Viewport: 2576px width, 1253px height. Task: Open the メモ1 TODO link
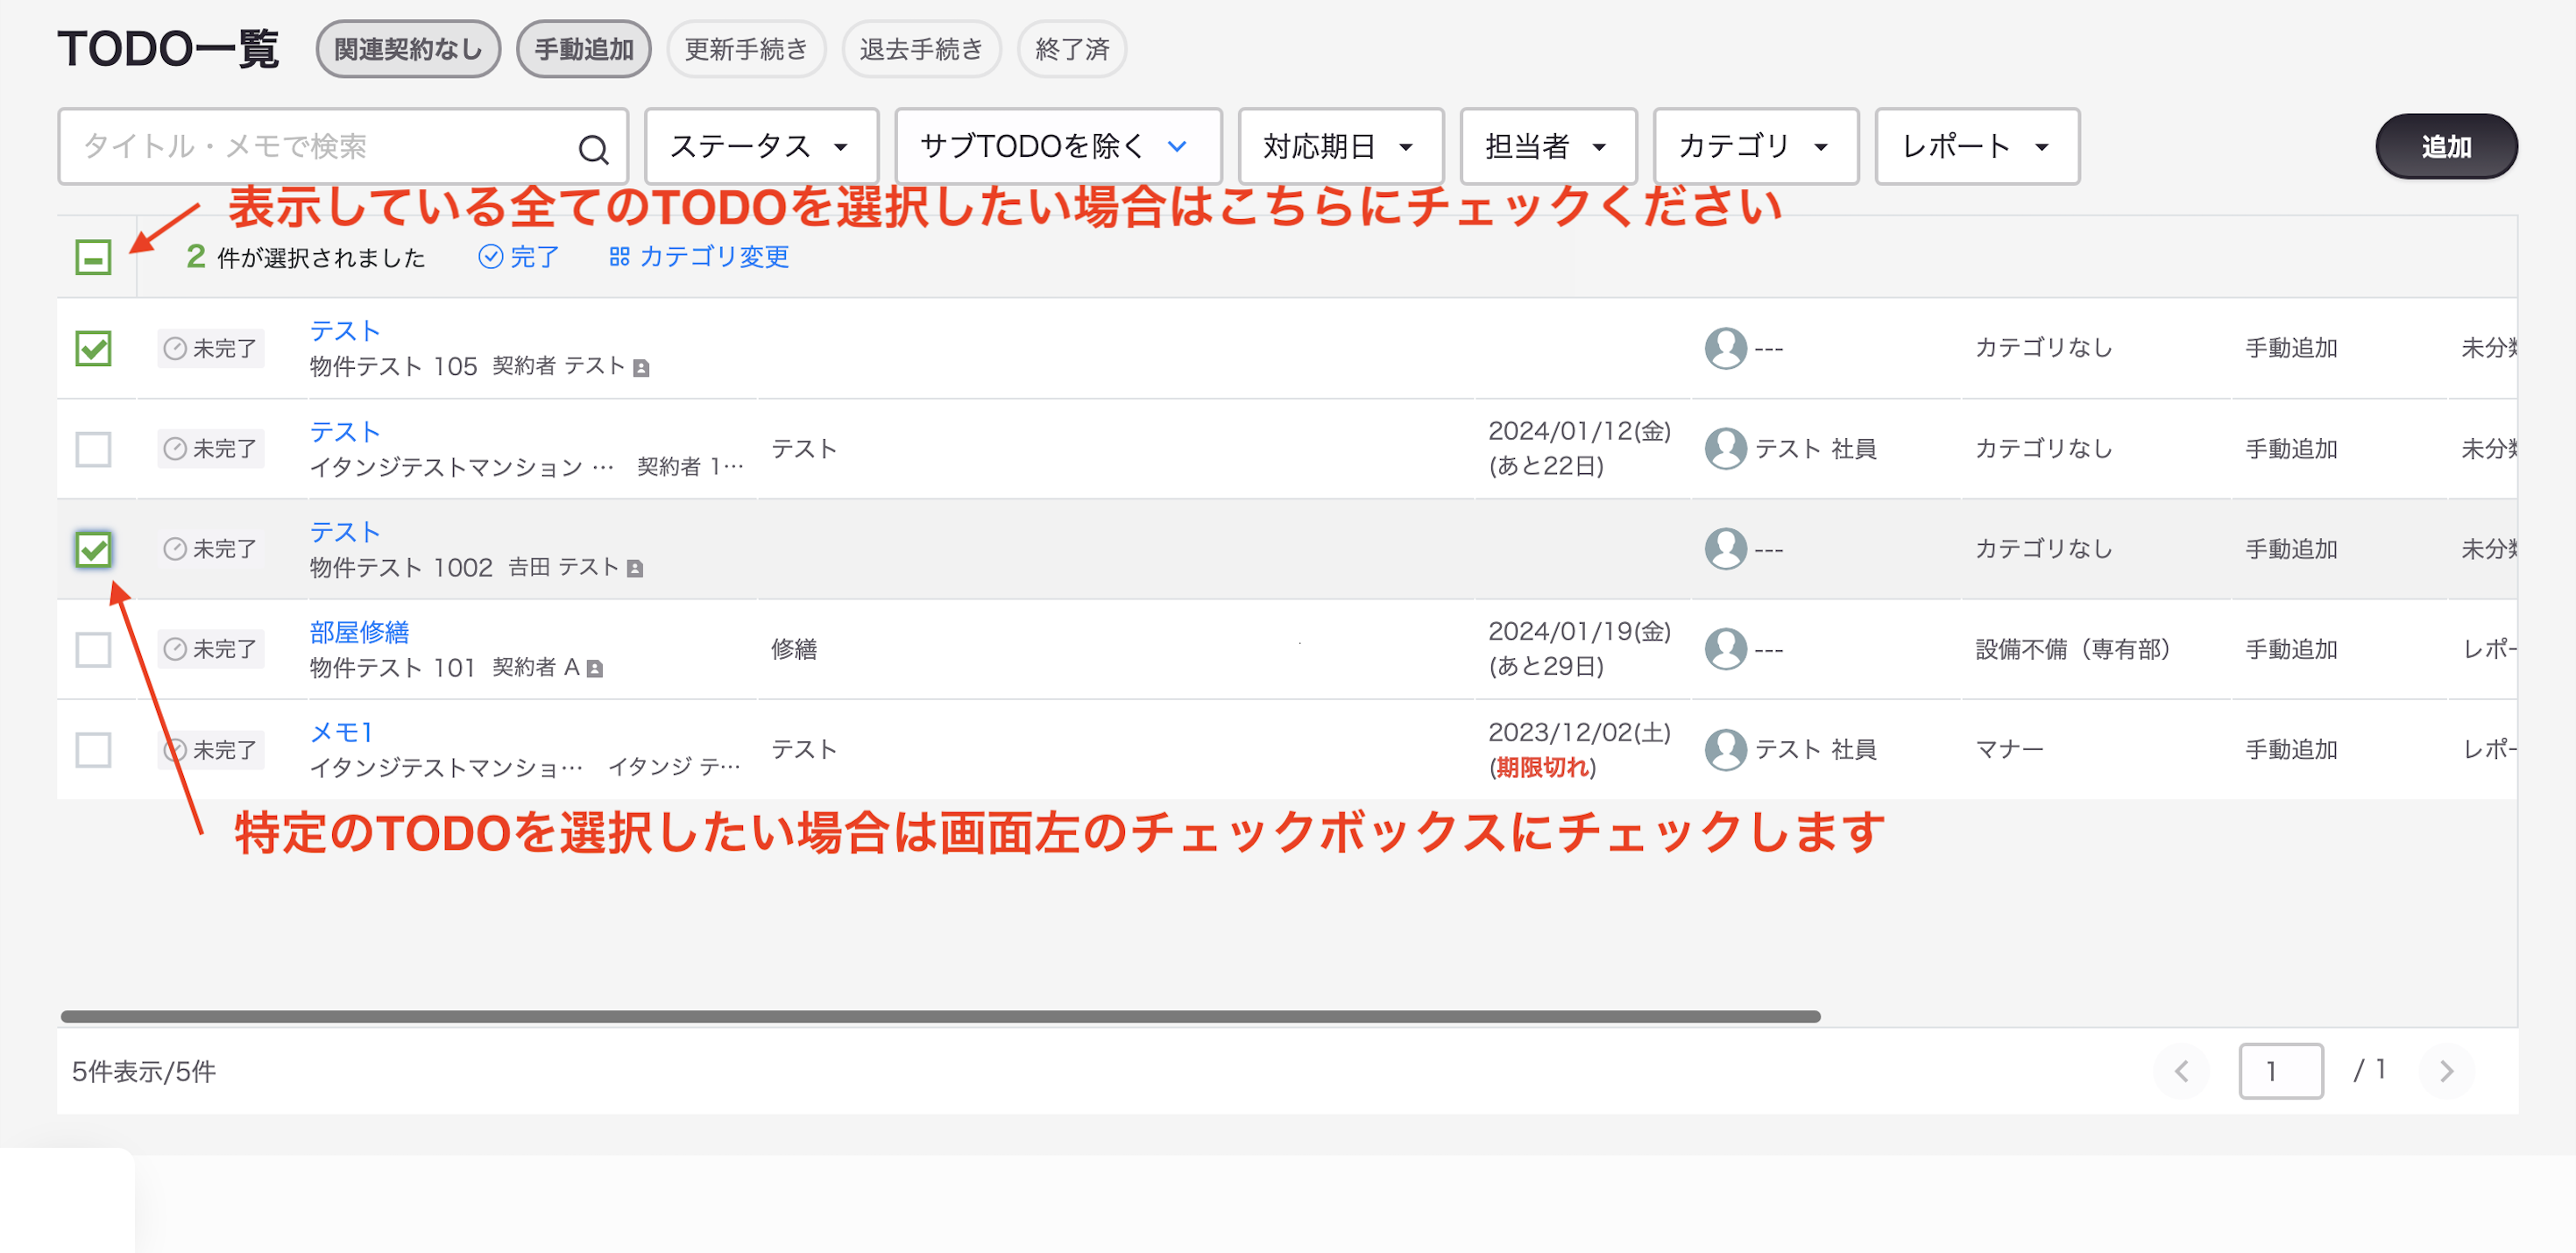click(341, 732)
